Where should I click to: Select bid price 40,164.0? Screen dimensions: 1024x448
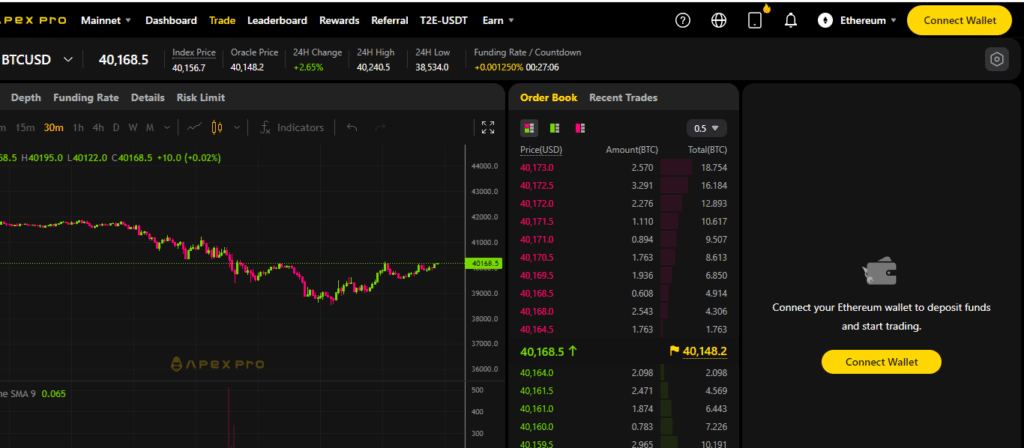tap(537, 373)
